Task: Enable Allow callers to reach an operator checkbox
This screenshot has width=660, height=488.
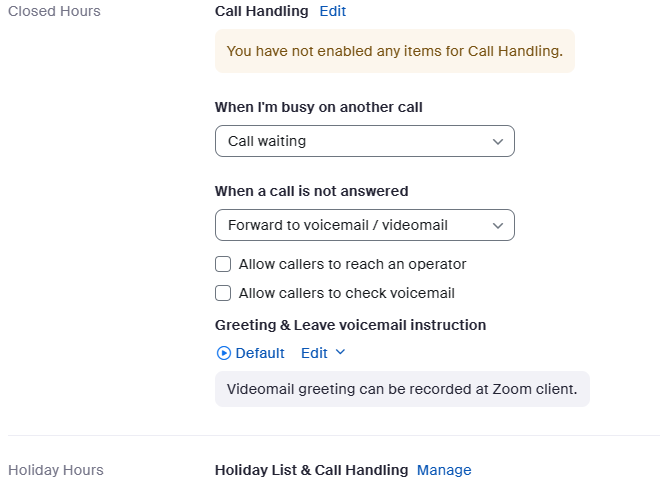Action: [x=223, y=265]
